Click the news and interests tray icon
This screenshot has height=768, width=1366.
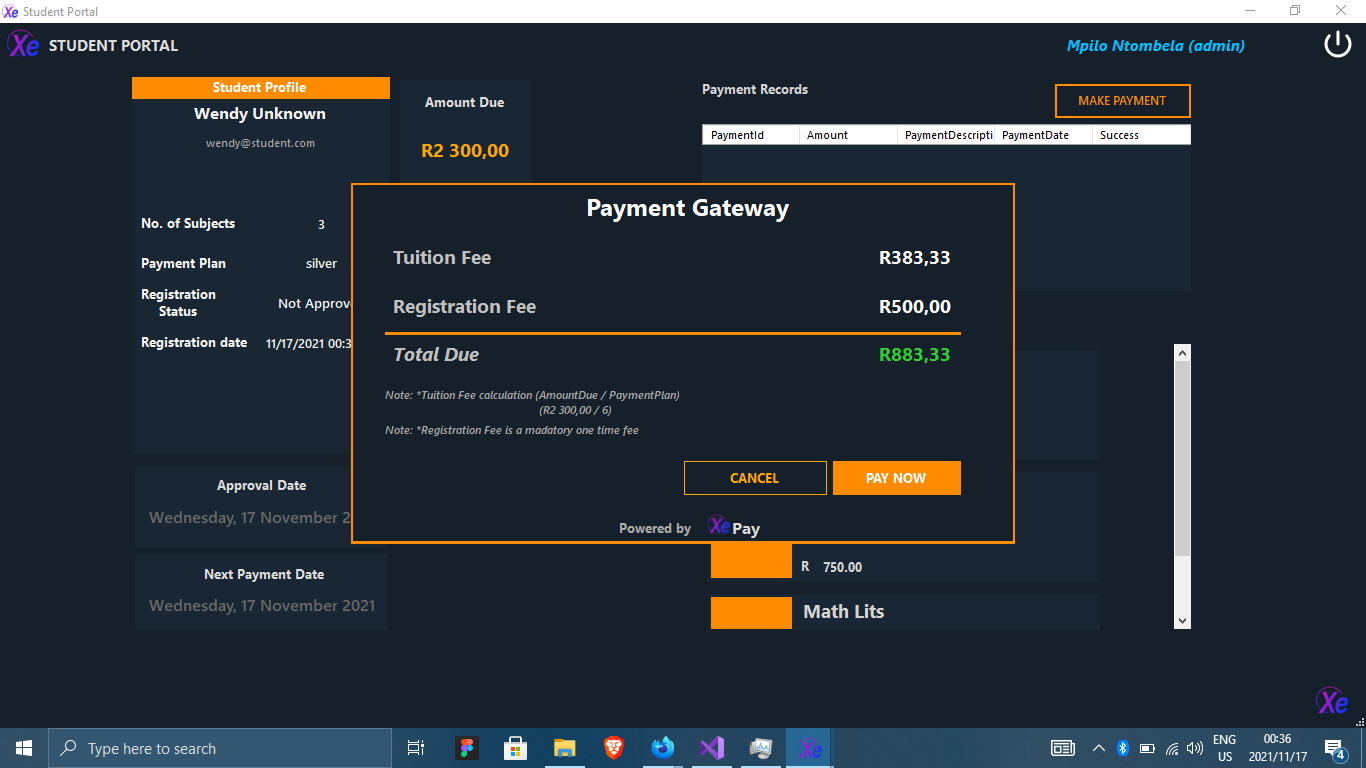(x=1062, y=748)
